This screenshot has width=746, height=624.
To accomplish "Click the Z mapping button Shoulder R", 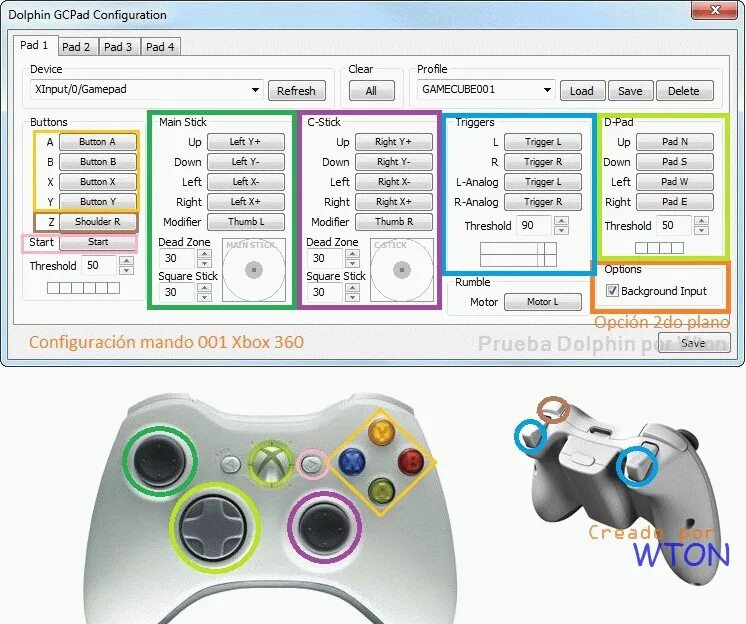I will click(98, 222).
